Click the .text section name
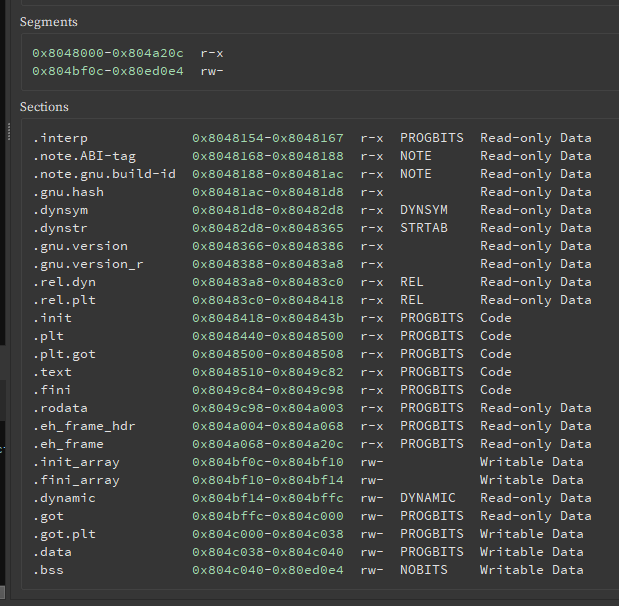 pyautogui.click(x=52, y=372)
